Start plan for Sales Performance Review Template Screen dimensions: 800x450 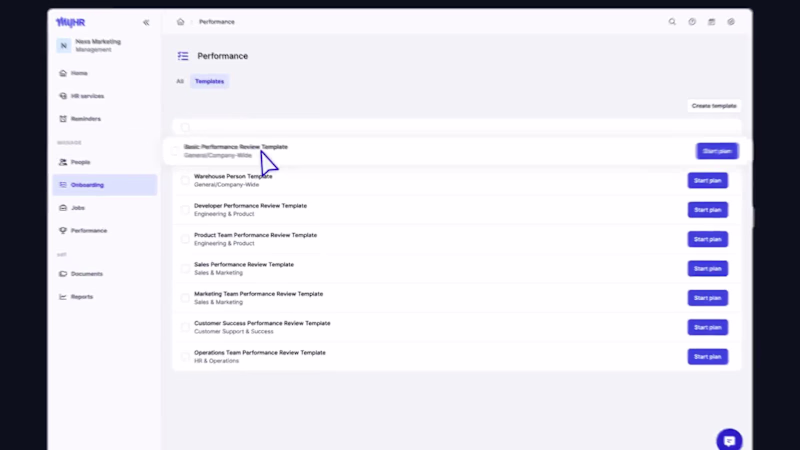707,268
